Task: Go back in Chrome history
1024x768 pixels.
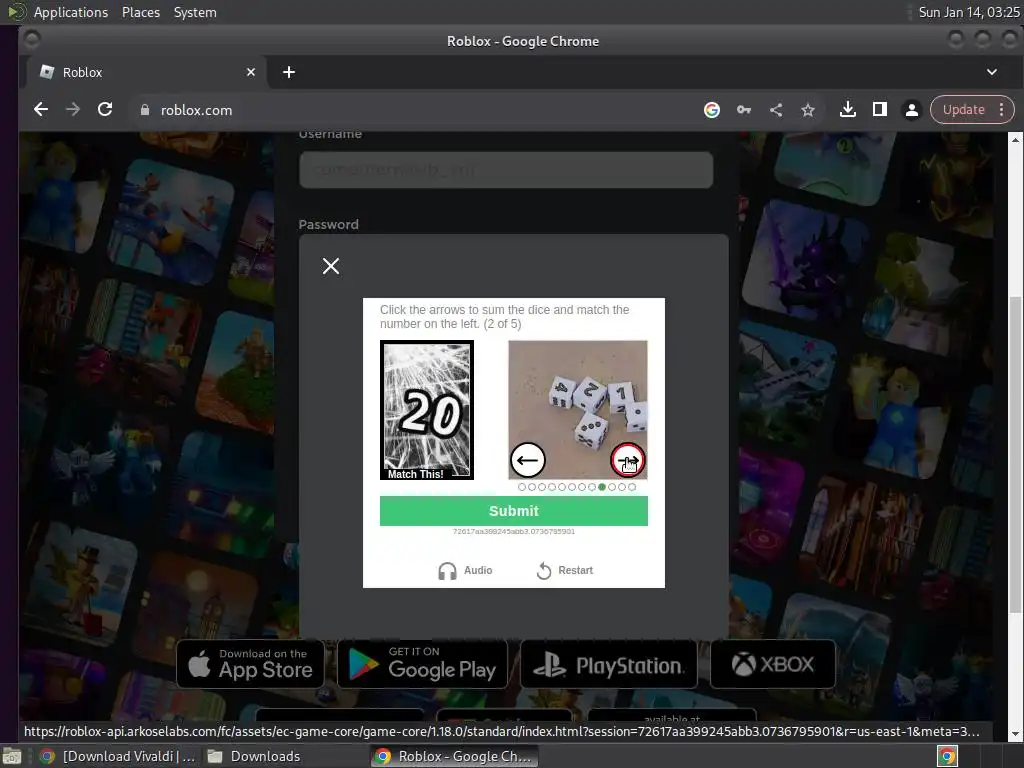Action: coord(40,110)
